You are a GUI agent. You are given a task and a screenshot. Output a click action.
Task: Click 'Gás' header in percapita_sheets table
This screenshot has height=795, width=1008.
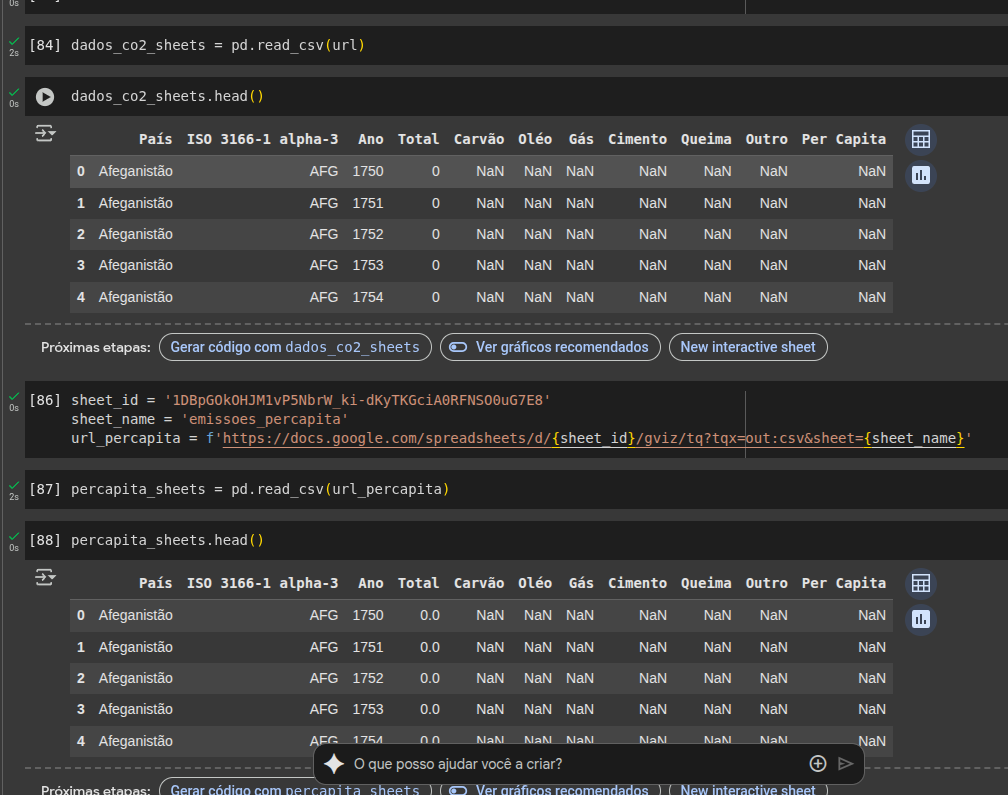(x=581, y=583)
